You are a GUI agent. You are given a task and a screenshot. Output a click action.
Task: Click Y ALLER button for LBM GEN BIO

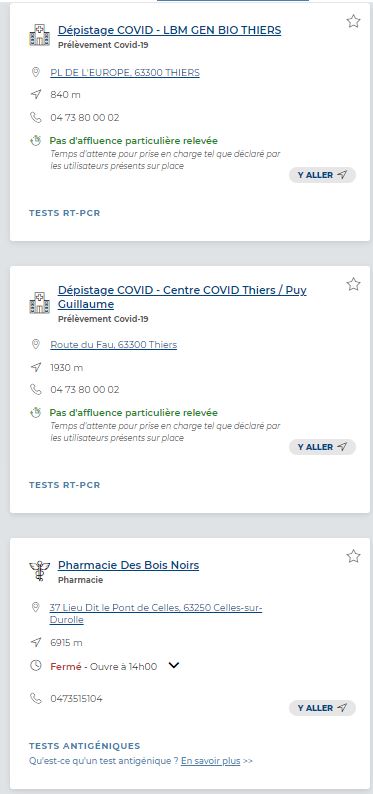tap(322, 175)
